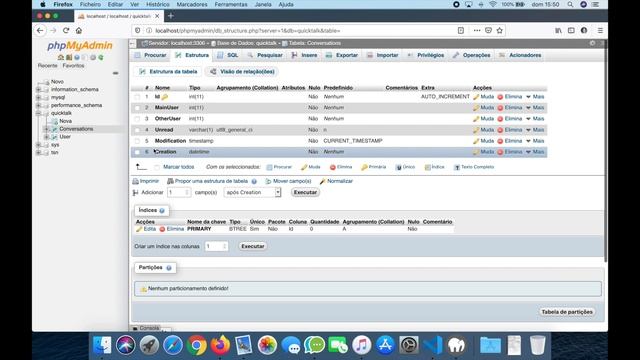Go back with the browser back arrow

pyautogui.click(x=40, y=31)
